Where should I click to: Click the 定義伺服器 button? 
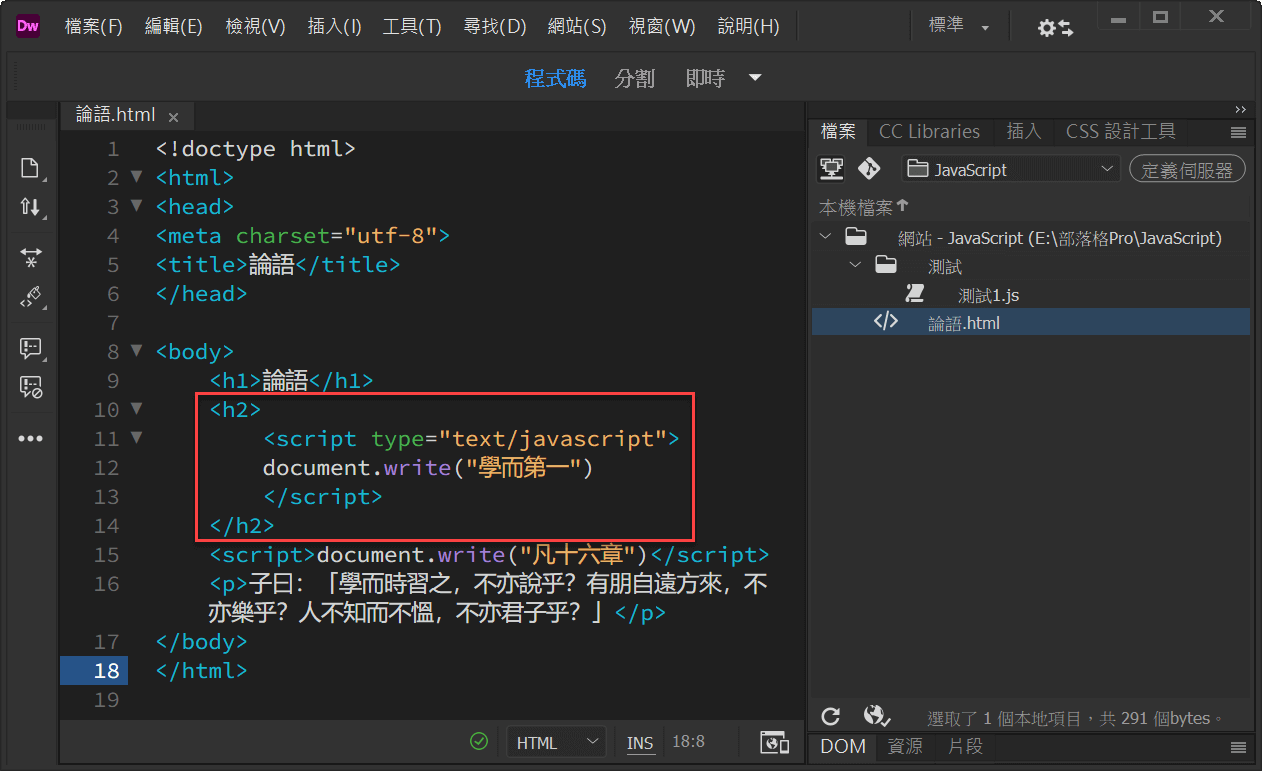coord(1187,170)
